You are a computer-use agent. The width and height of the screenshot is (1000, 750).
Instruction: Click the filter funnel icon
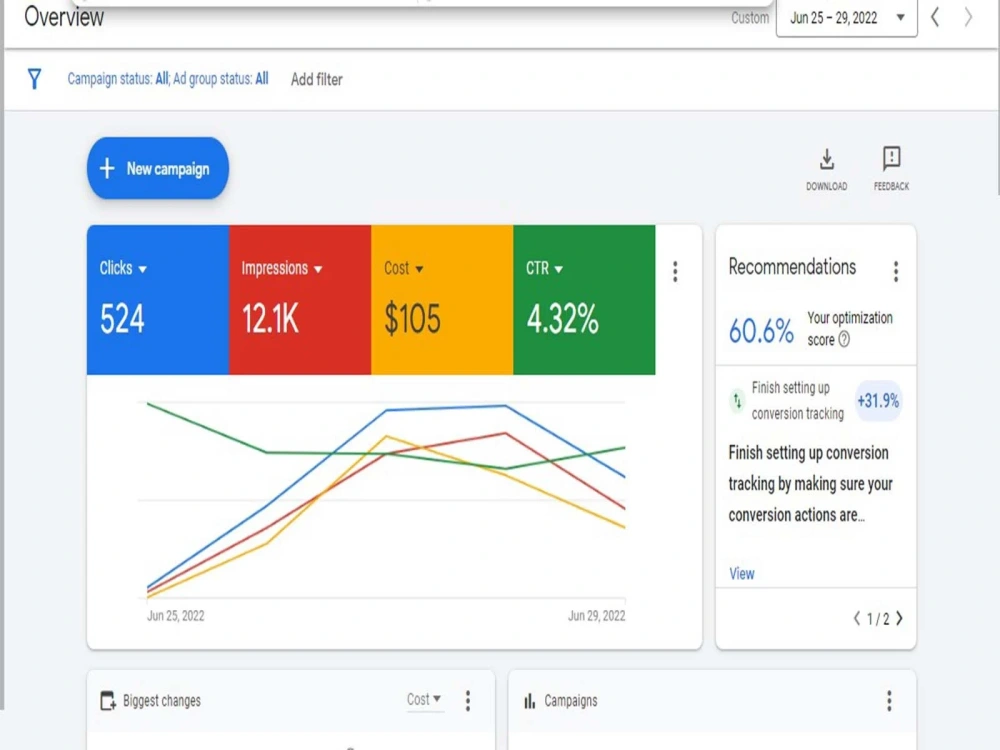click(34, 79)
